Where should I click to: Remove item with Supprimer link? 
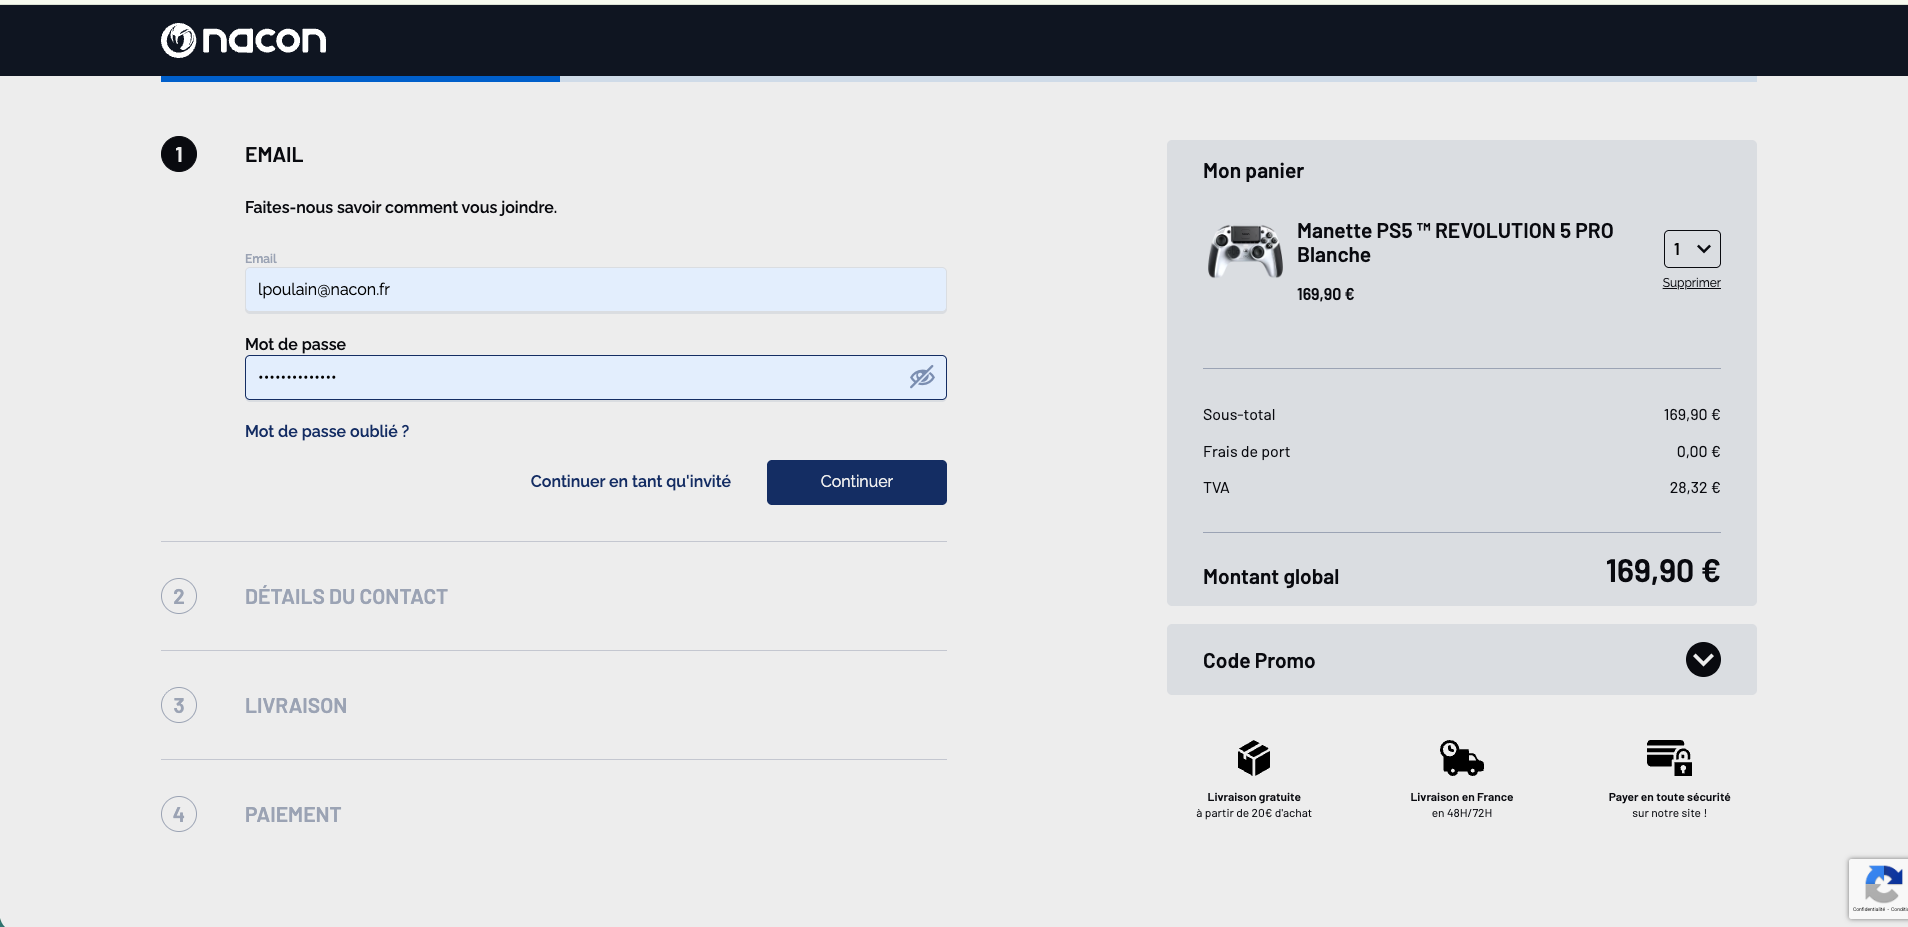pos(1691,283)
